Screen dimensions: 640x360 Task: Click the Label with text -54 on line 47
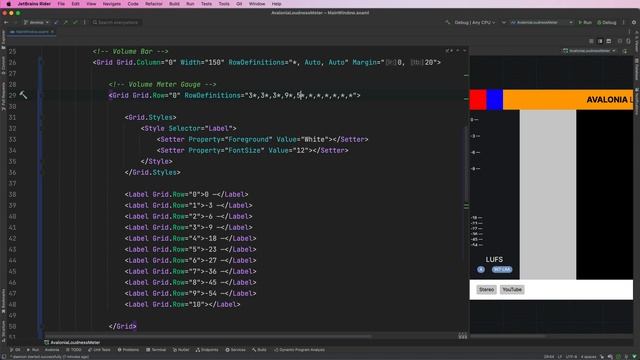click(191, 293)
